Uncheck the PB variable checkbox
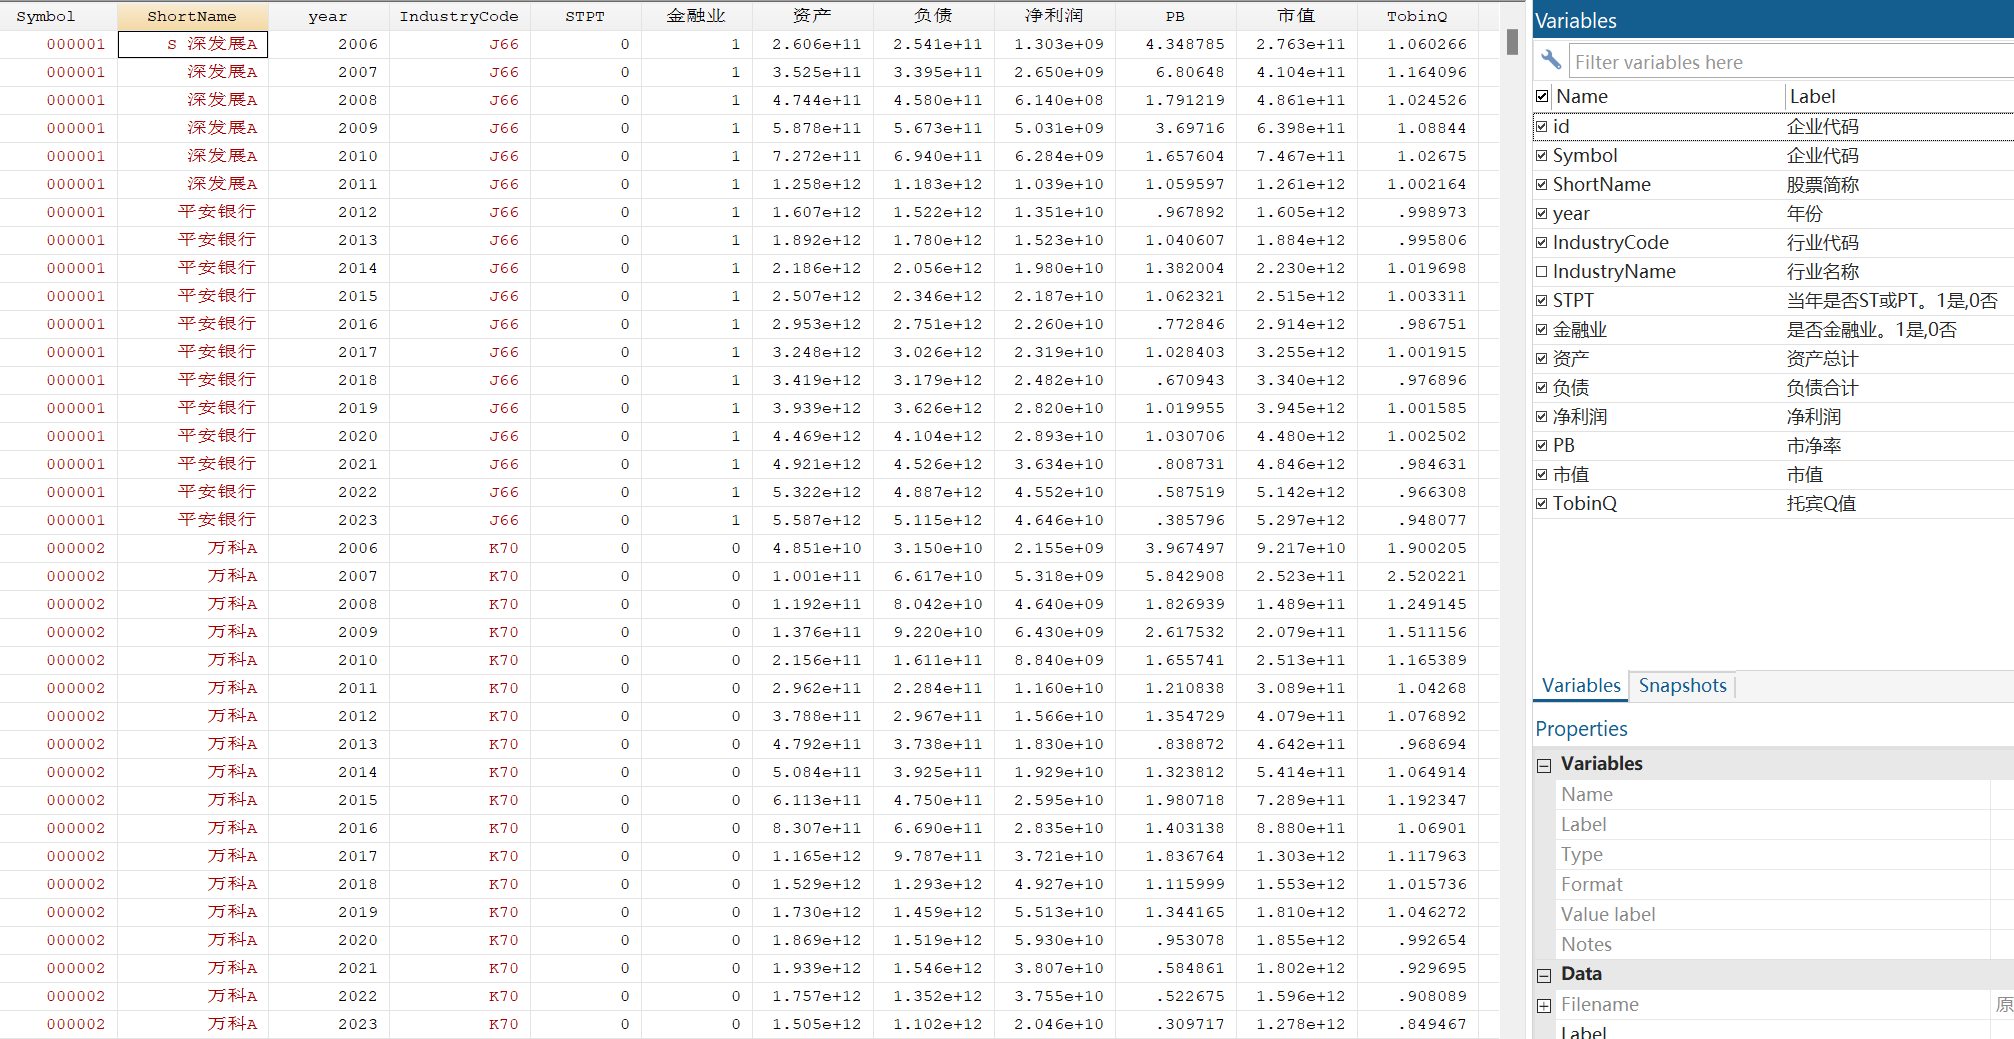Image resolution: width=2014 pixels, height=1039 pixels. (1542, 446)
